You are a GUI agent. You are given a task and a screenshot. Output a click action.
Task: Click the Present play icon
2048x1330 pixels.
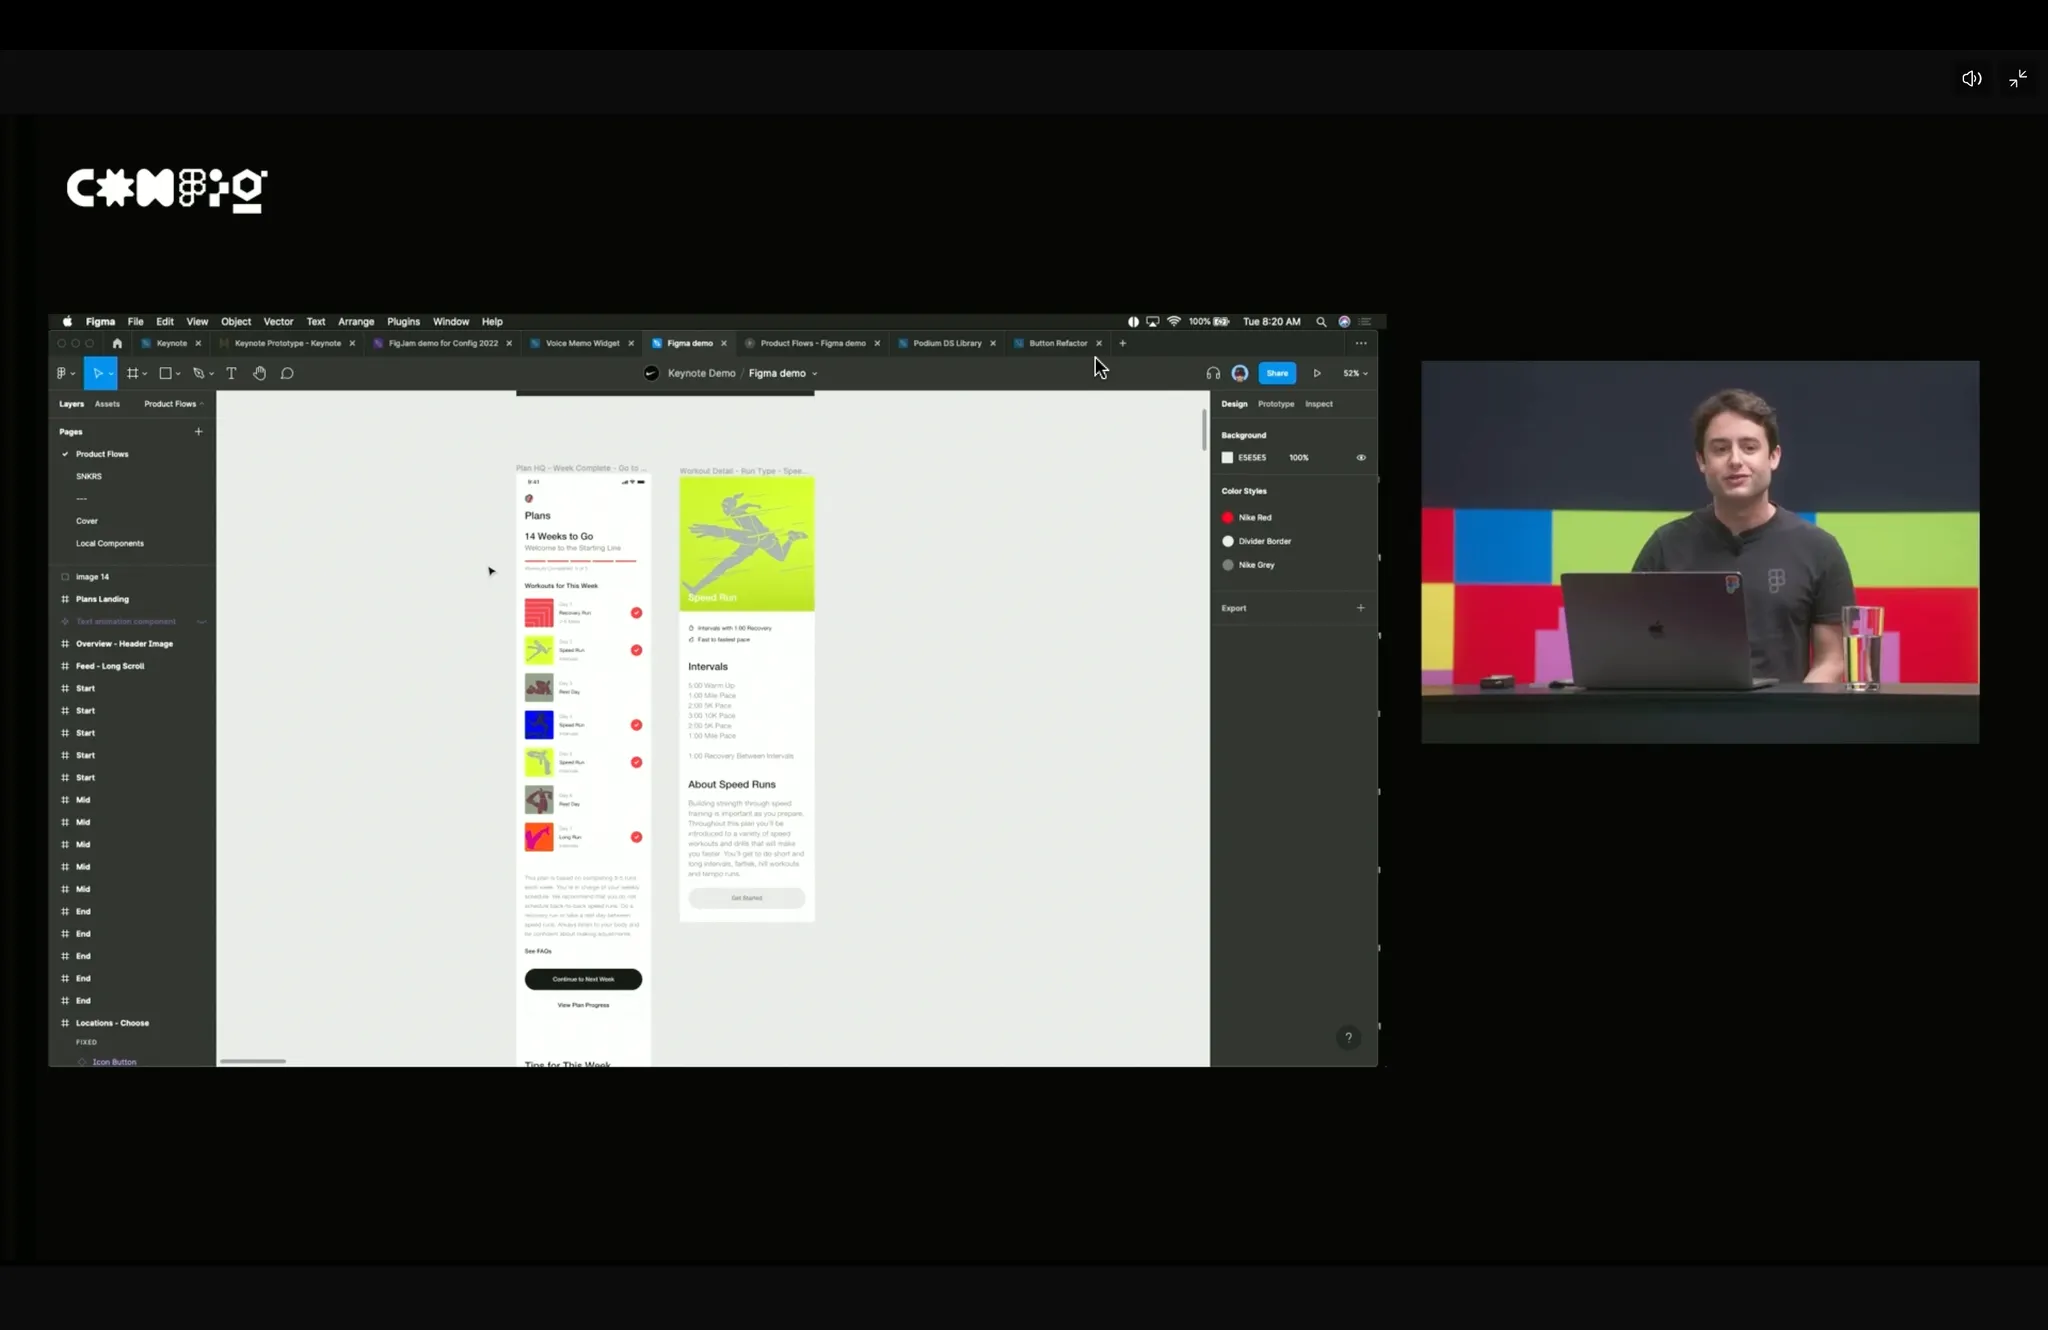[1317, 373]
